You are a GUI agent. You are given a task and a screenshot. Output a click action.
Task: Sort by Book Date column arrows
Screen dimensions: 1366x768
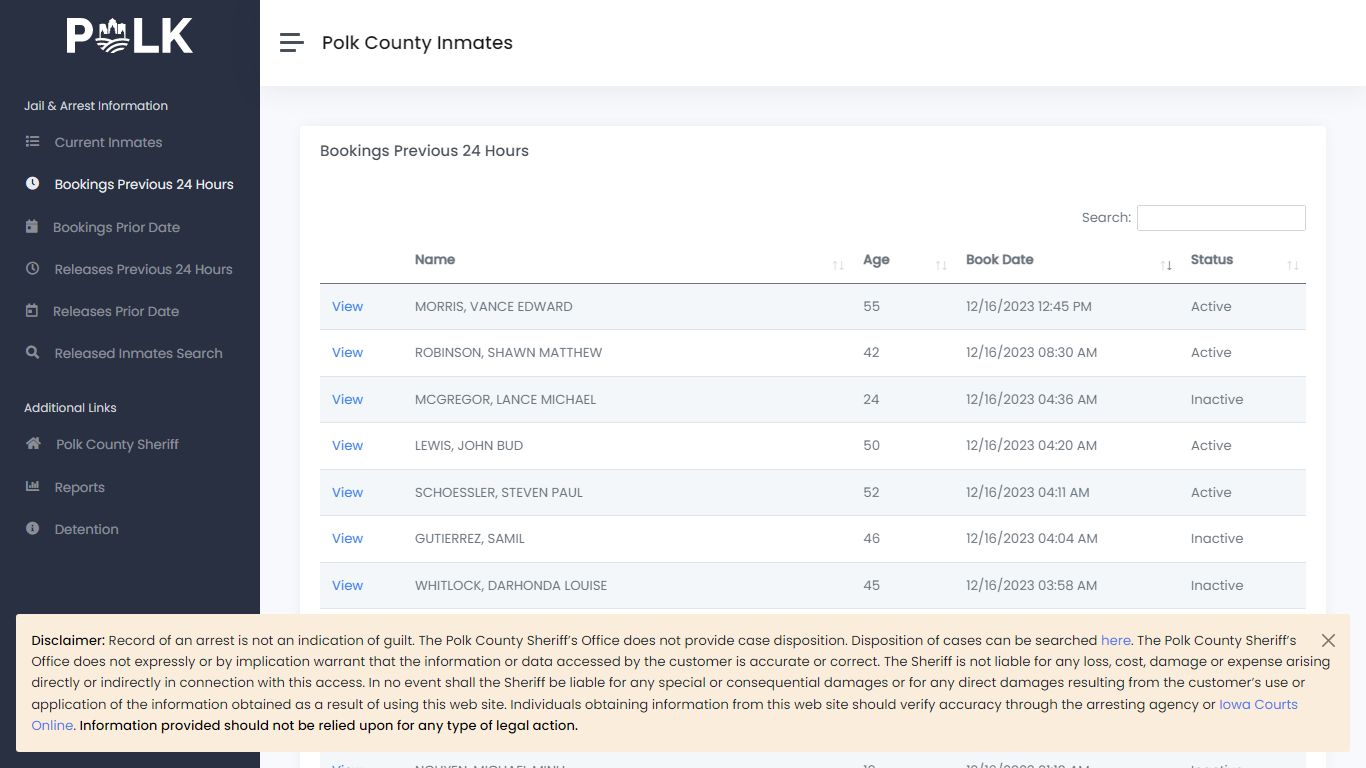pos(1166,265)
